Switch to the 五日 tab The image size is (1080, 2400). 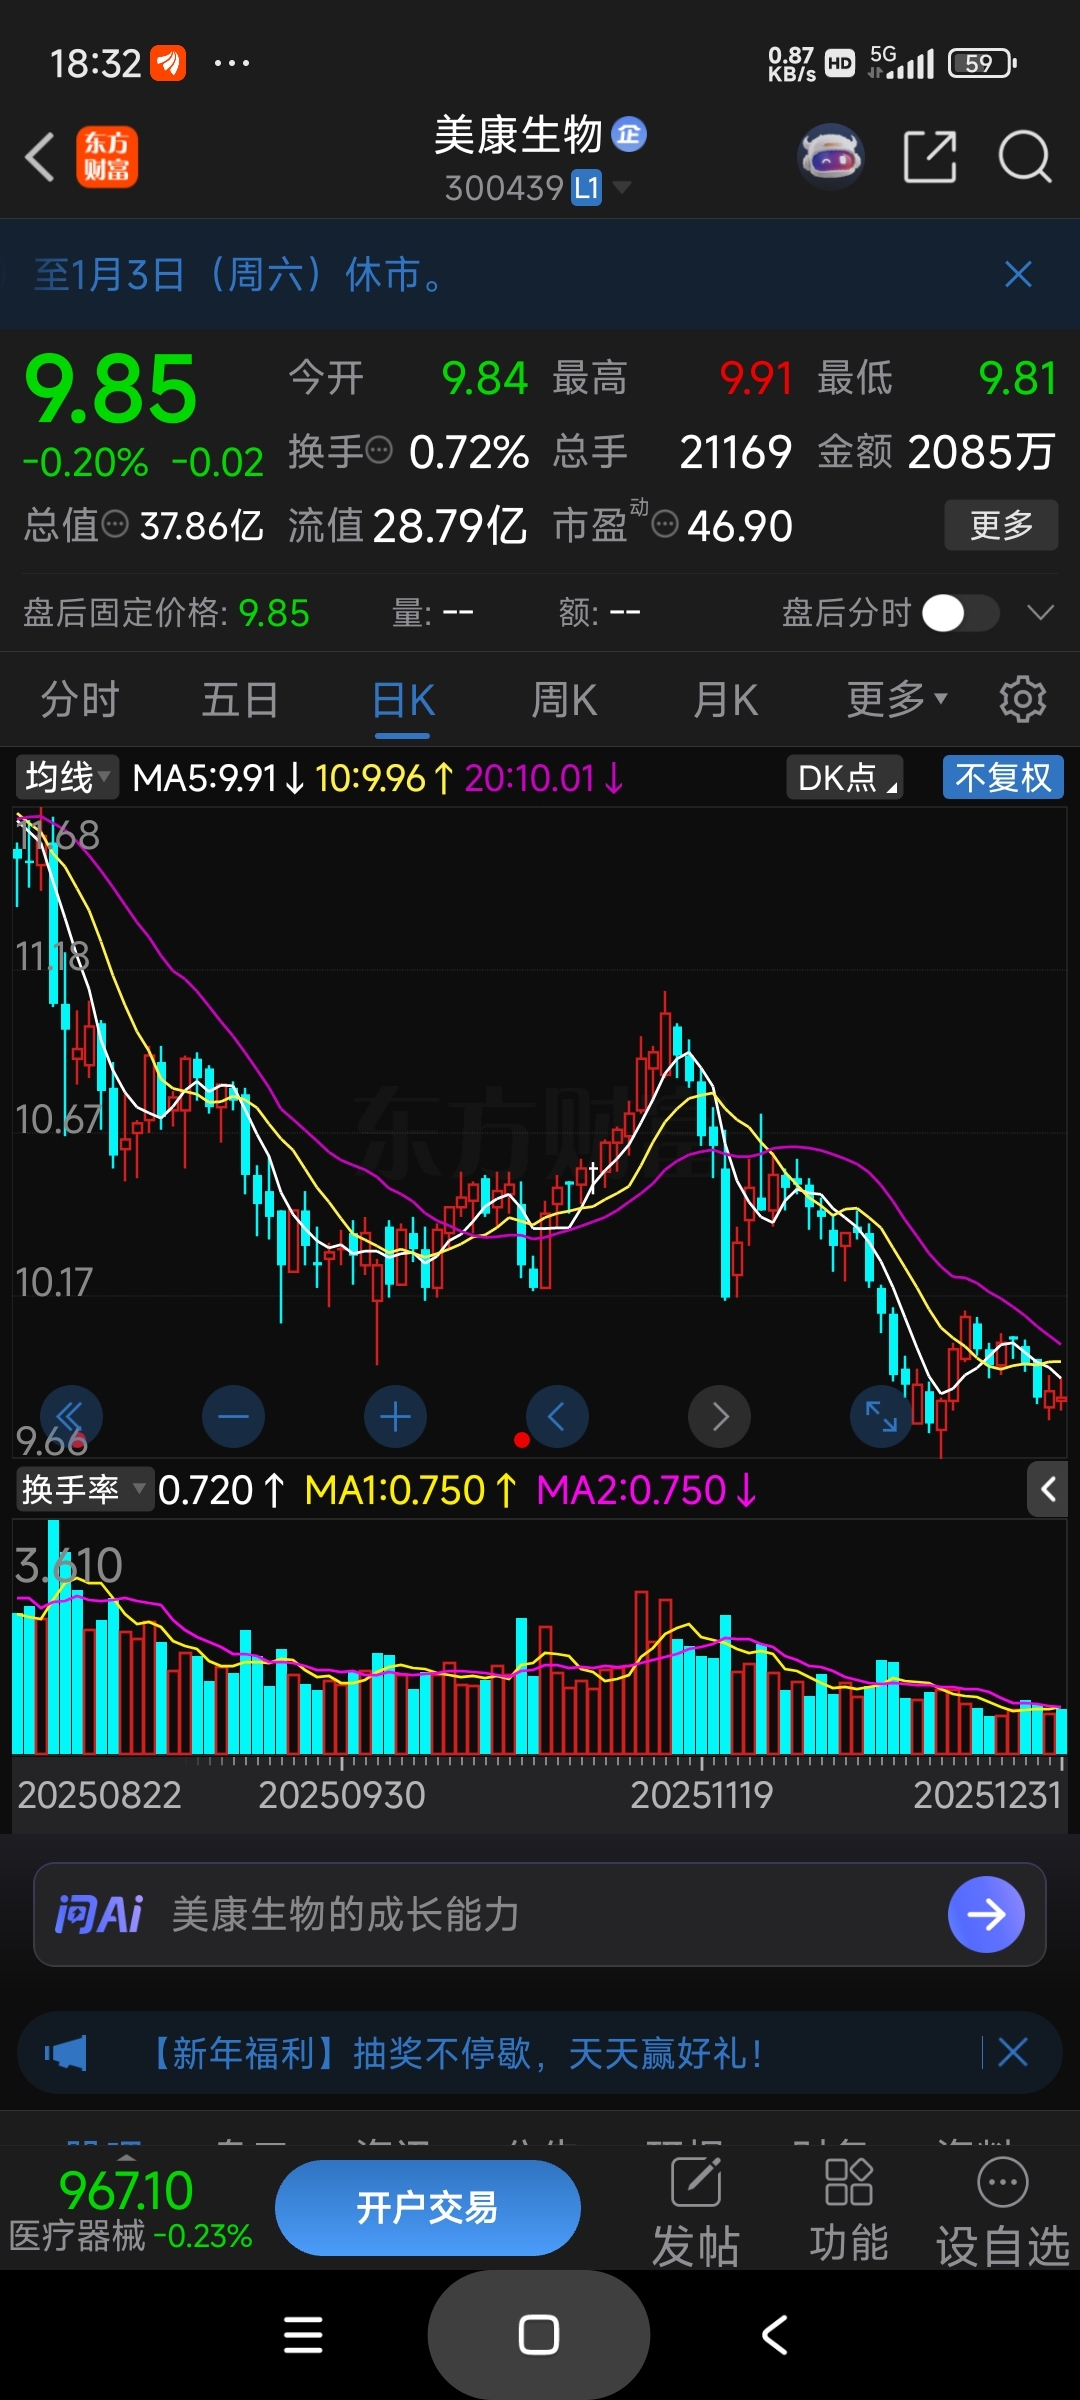click(x=240, y=699)
